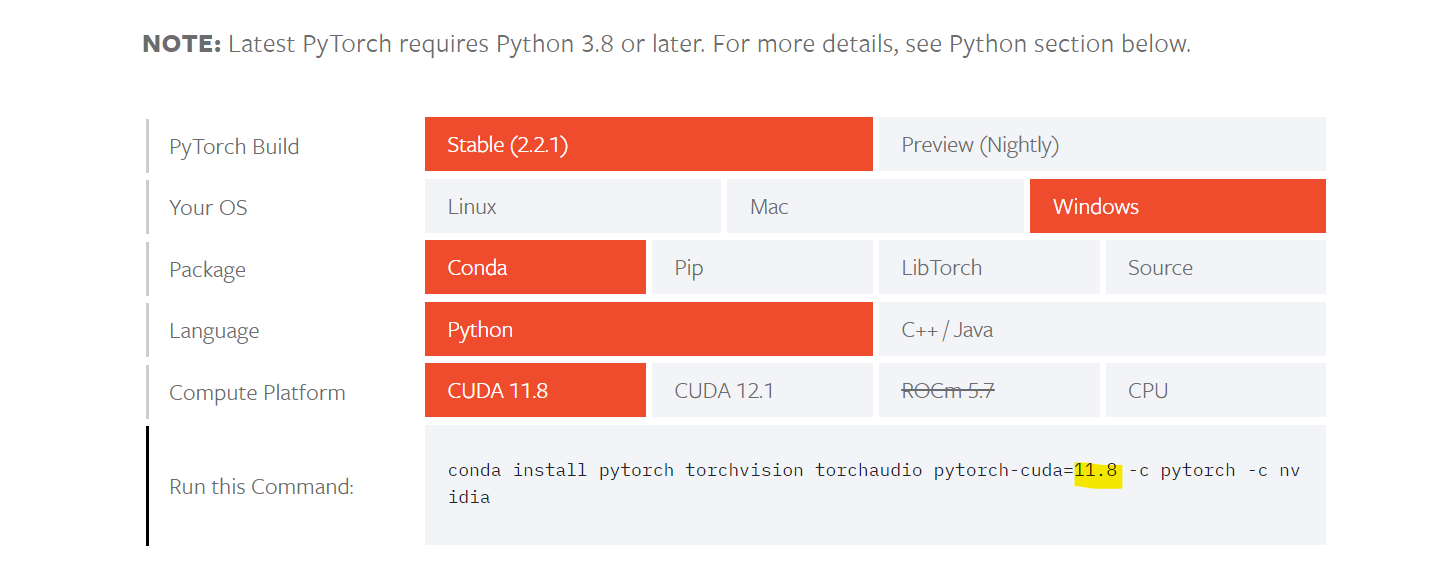Pick C++ / Java as the language
1438x586 pixels.
pos(1102,329)
